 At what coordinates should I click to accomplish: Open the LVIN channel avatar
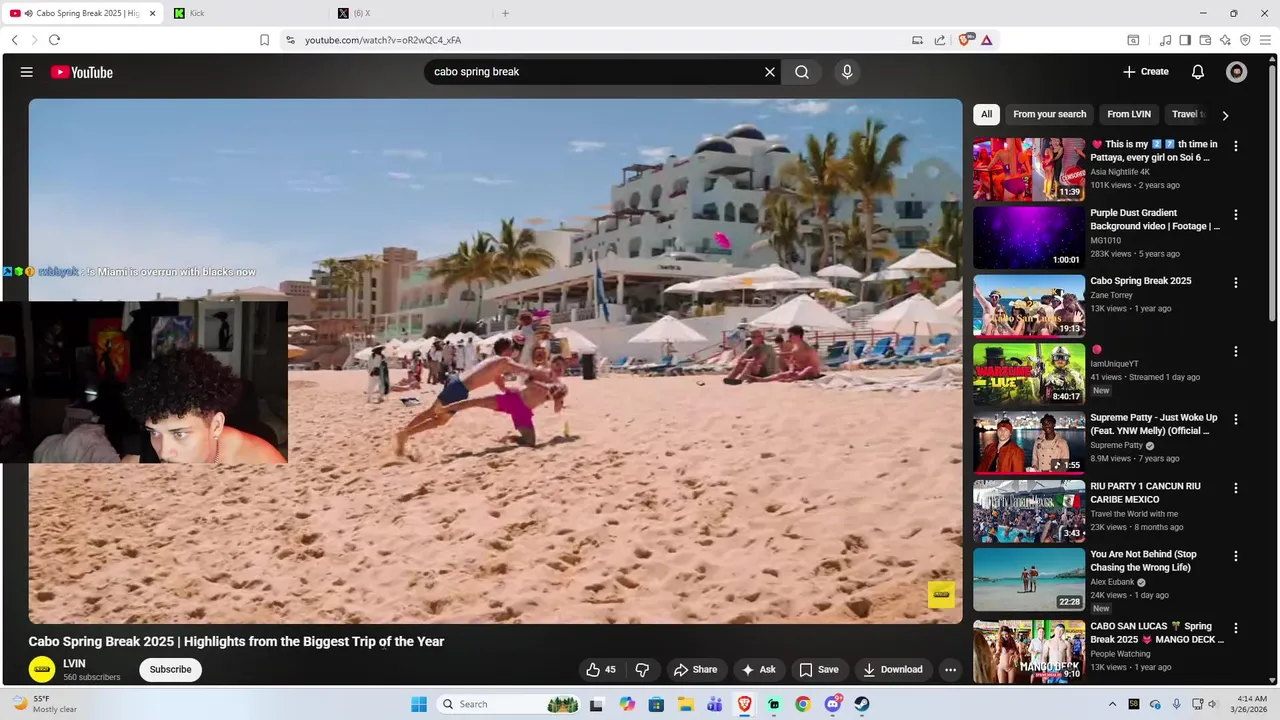pyautogui.click(x=42, y=669)
